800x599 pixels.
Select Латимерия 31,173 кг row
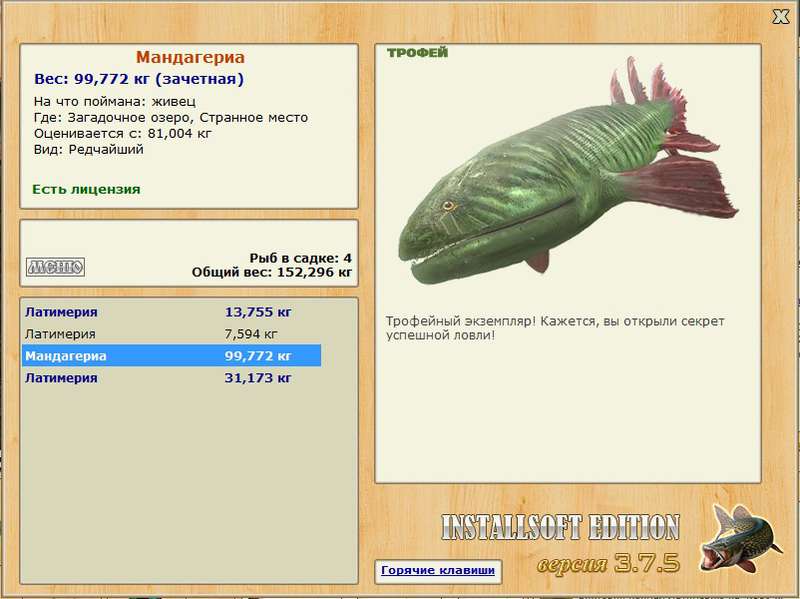[x=171, y=378]
